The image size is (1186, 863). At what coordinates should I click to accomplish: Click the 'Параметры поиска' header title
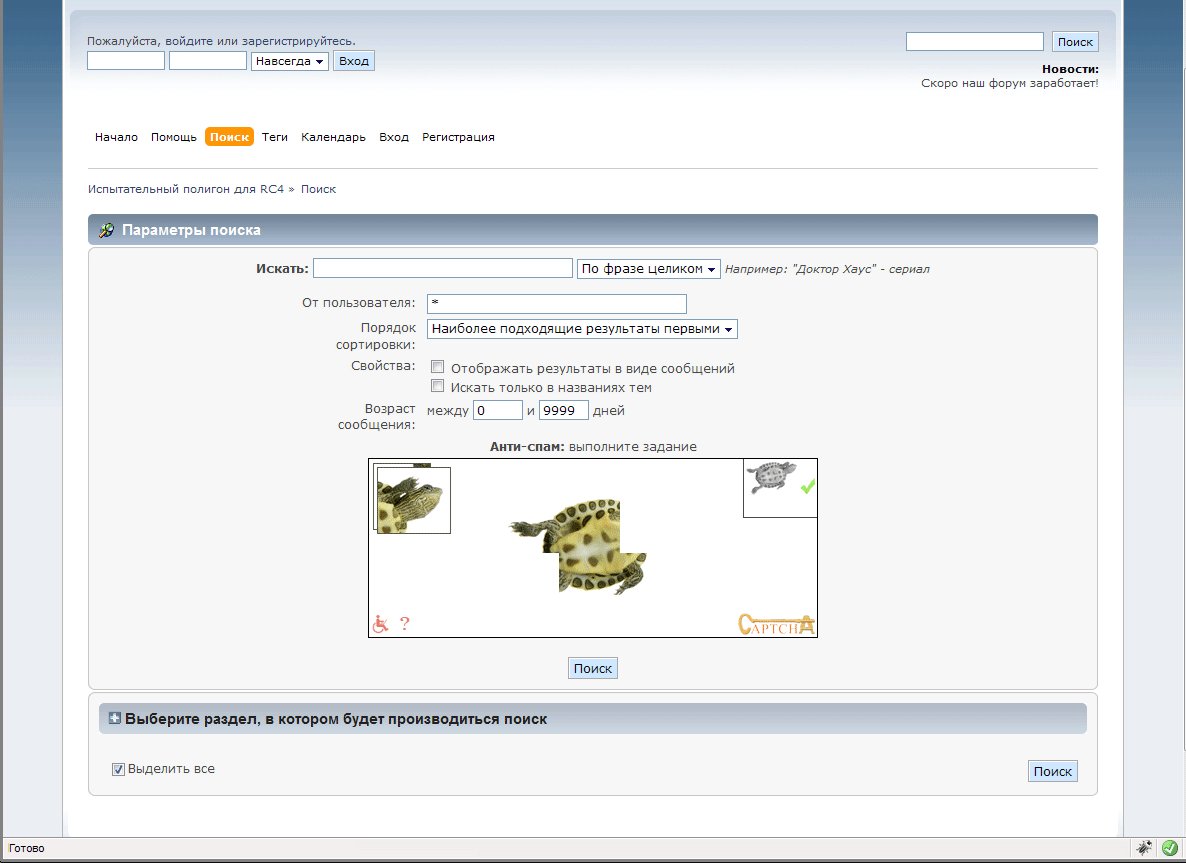pos(191,230)
